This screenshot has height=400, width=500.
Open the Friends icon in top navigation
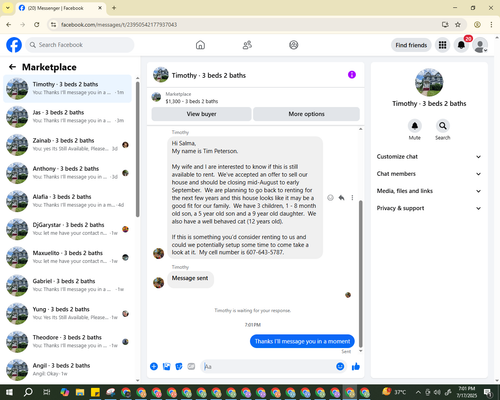pos(247,45)
